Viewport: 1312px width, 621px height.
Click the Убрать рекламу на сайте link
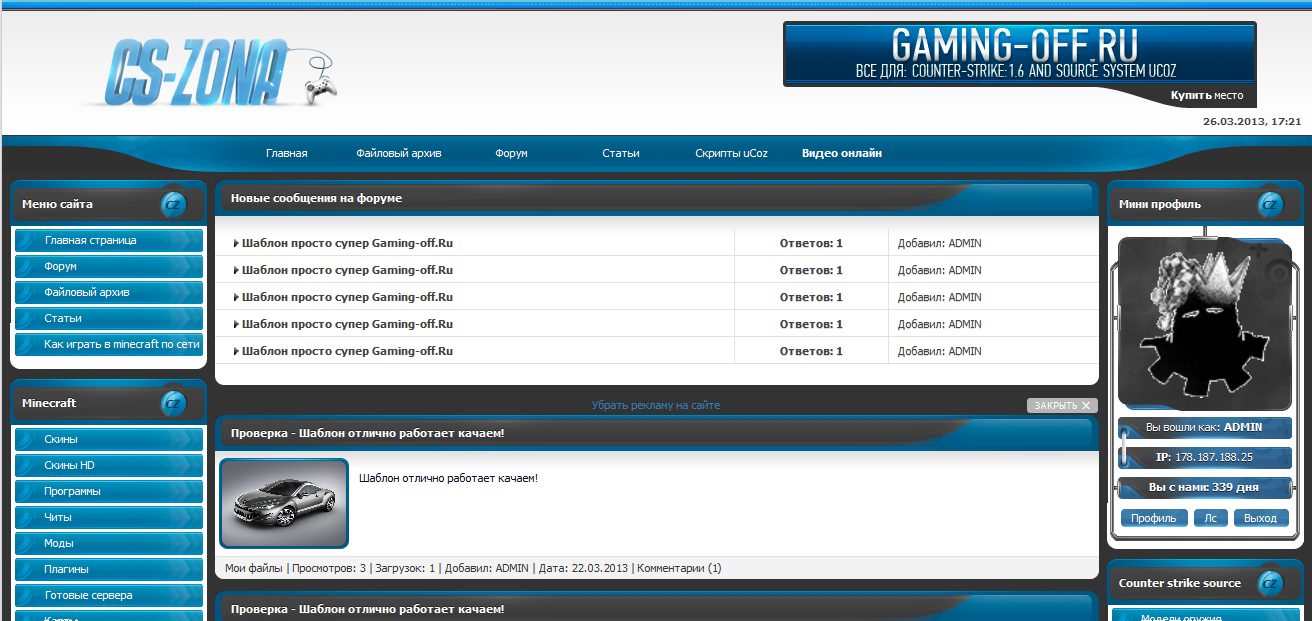click(x=655, y=406)
